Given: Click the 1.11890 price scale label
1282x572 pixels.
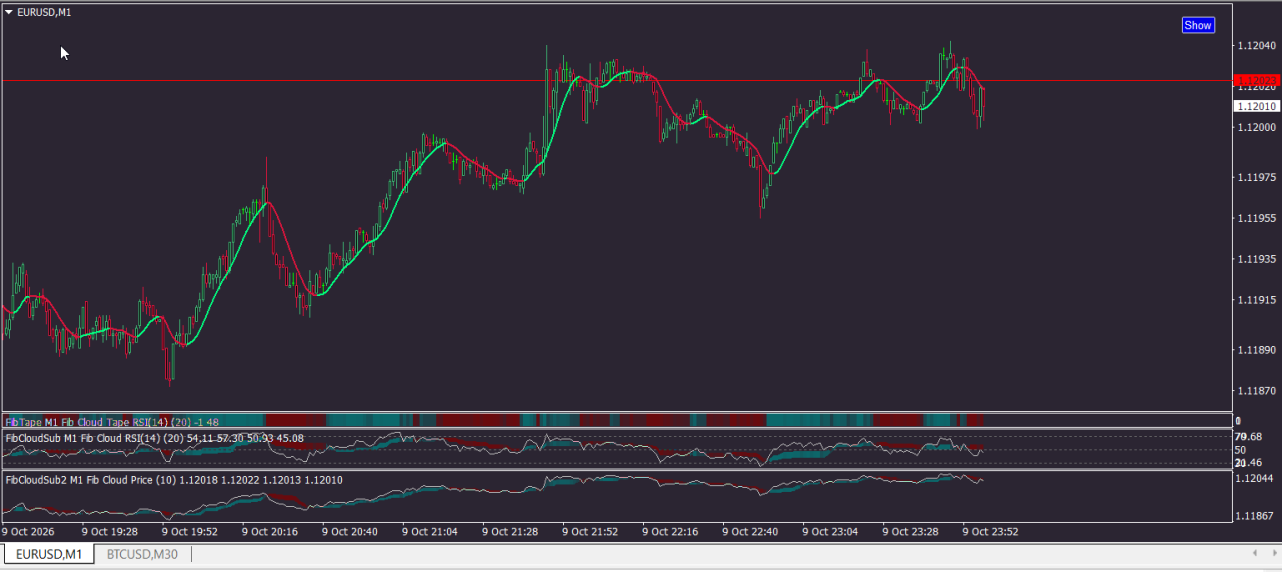Looking at the screenshot, I should (x=1256, y=350).
